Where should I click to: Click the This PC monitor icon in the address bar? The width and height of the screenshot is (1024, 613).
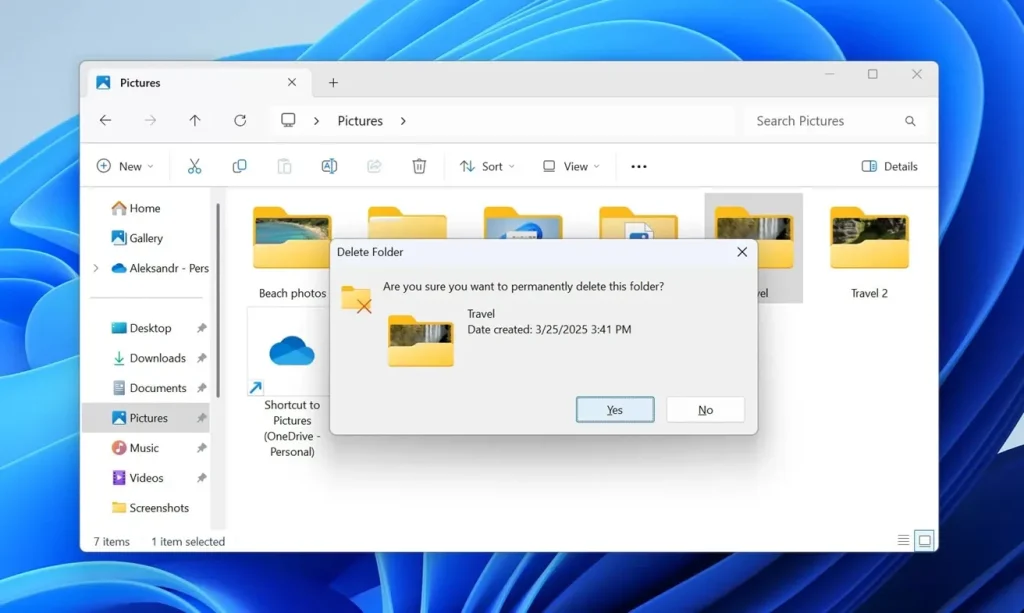click(x=288, y=120)
